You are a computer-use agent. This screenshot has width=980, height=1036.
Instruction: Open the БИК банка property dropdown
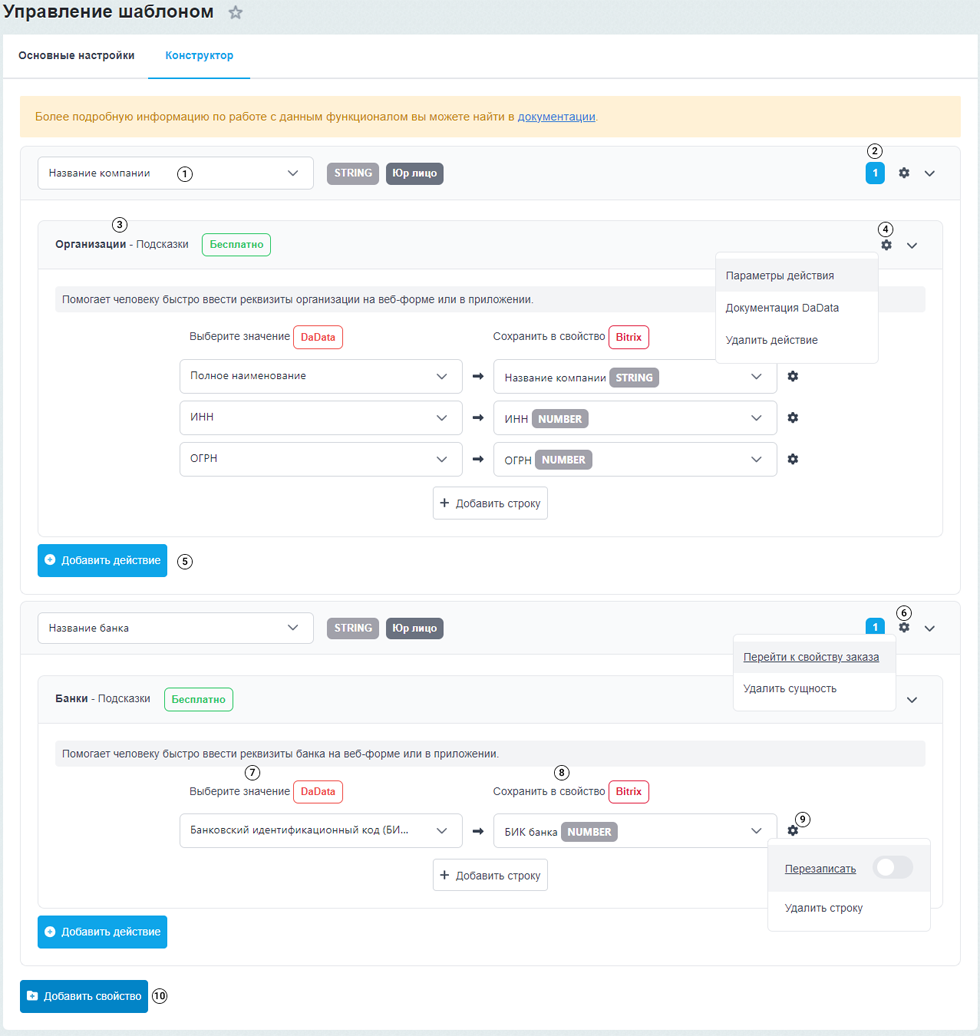point(635,831)
